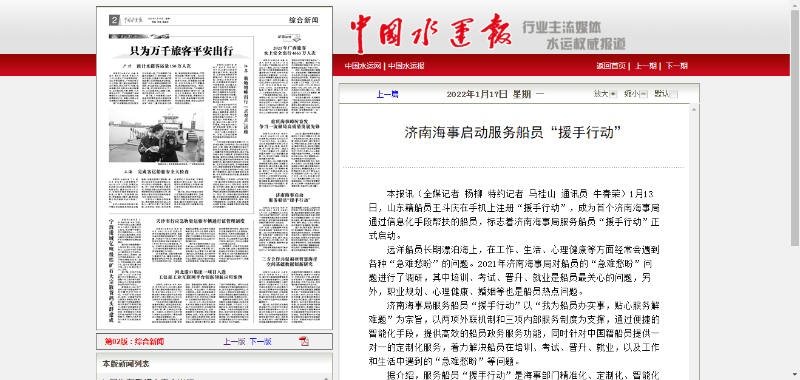Screen dimensions: 800x380
Task: Open the PDF download icon
Action: coord(304,341)
